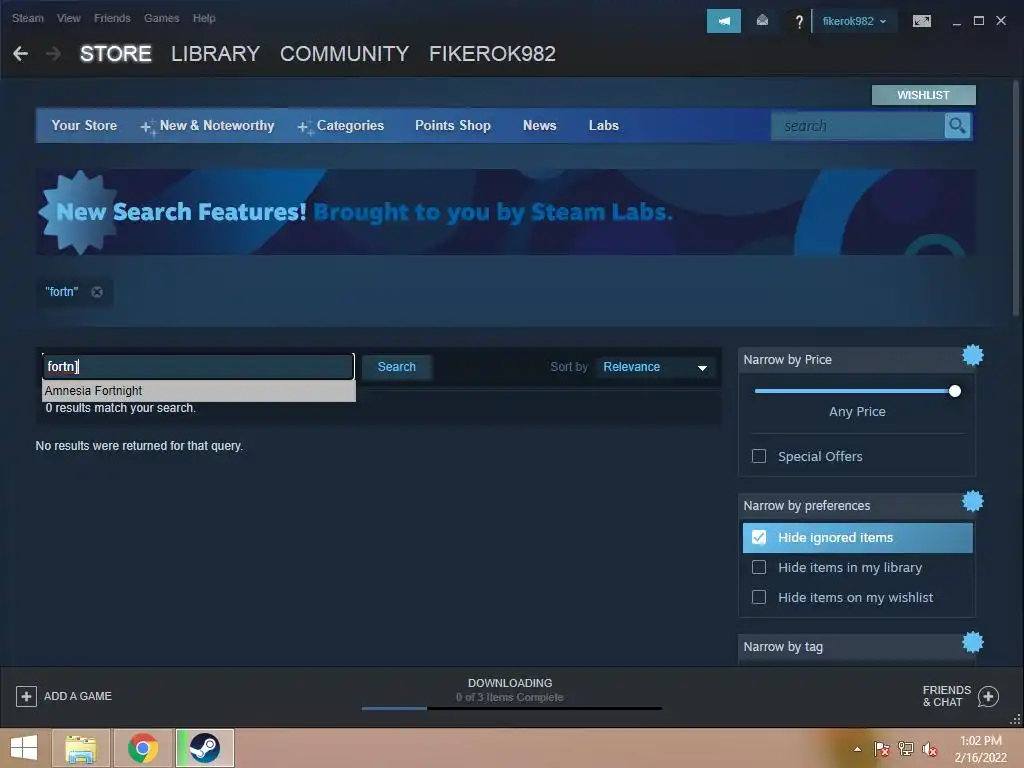1024x768 pixels.
Task: Click the price slider handle
Action: 955,391
